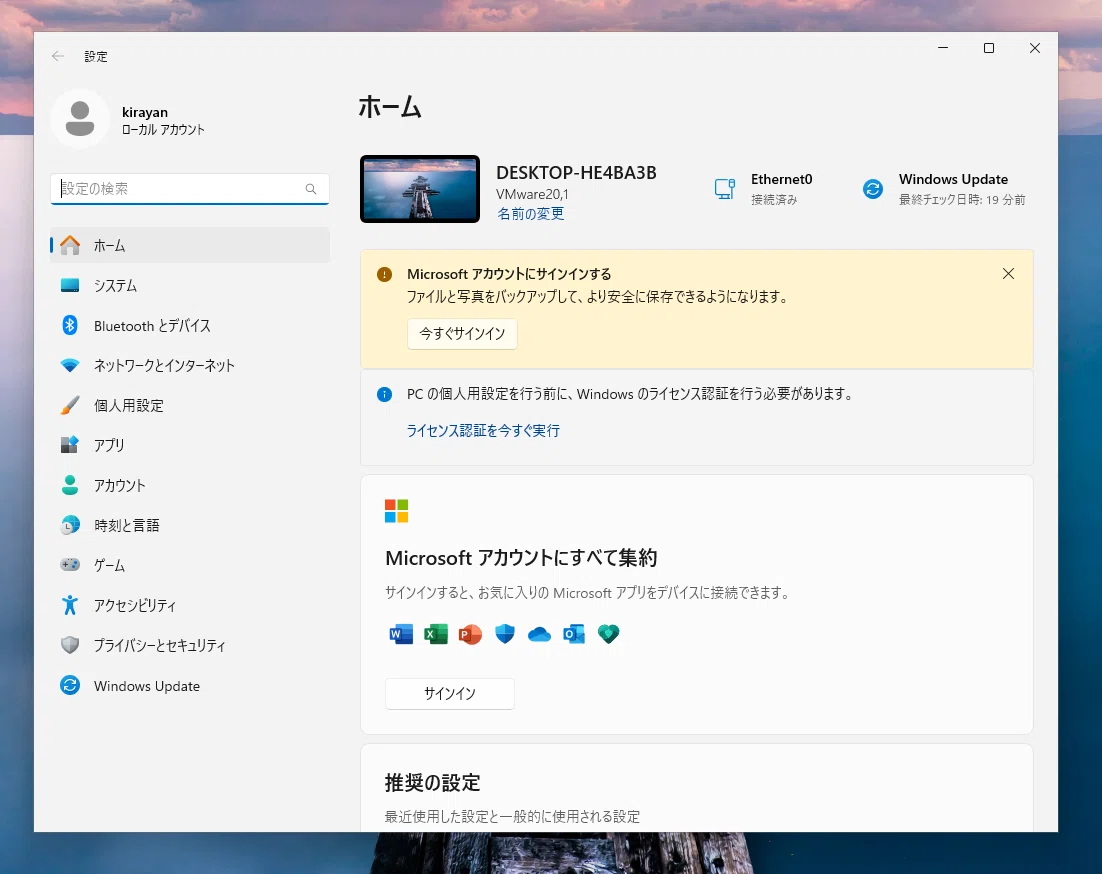Click the アクセシビリティ figure icon
This screenshot has height=874, width=1102.
pos(70,605)
